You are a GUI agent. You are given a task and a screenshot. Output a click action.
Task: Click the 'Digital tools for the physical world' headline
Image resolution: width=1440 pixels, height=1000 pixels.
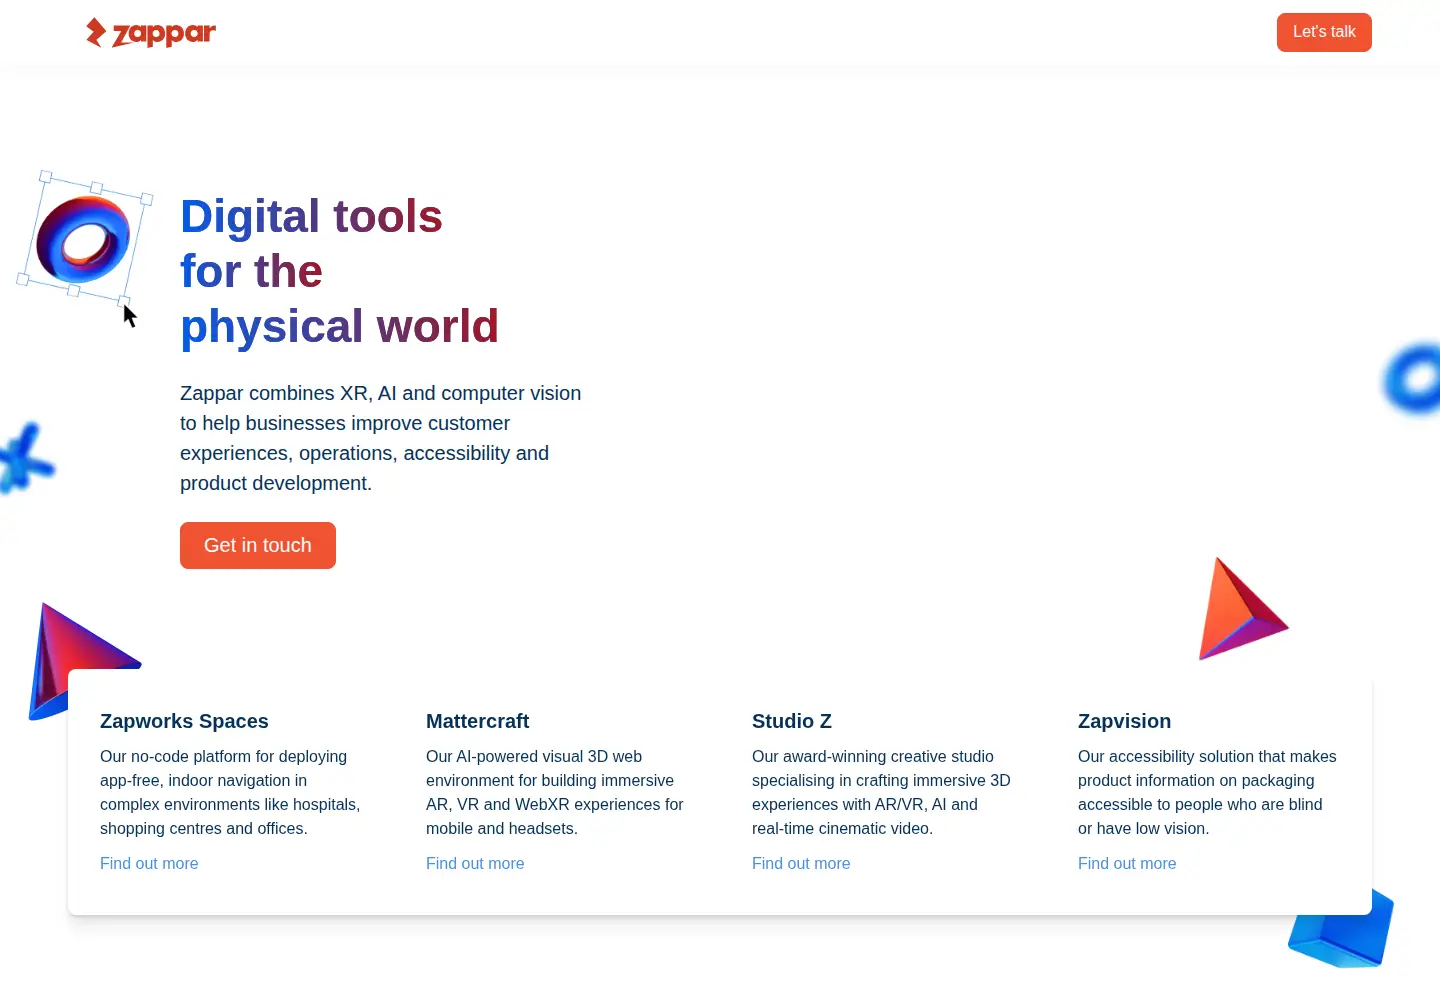click(340, 271)
